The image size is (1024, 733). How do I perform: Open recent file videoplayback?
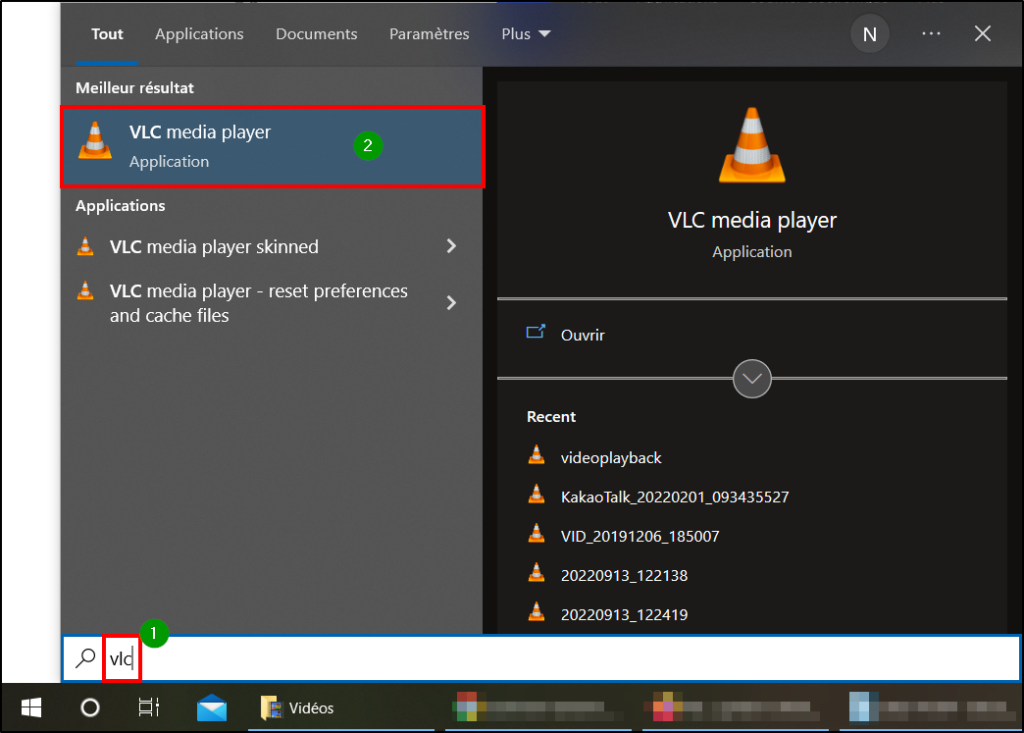(611, 458)
